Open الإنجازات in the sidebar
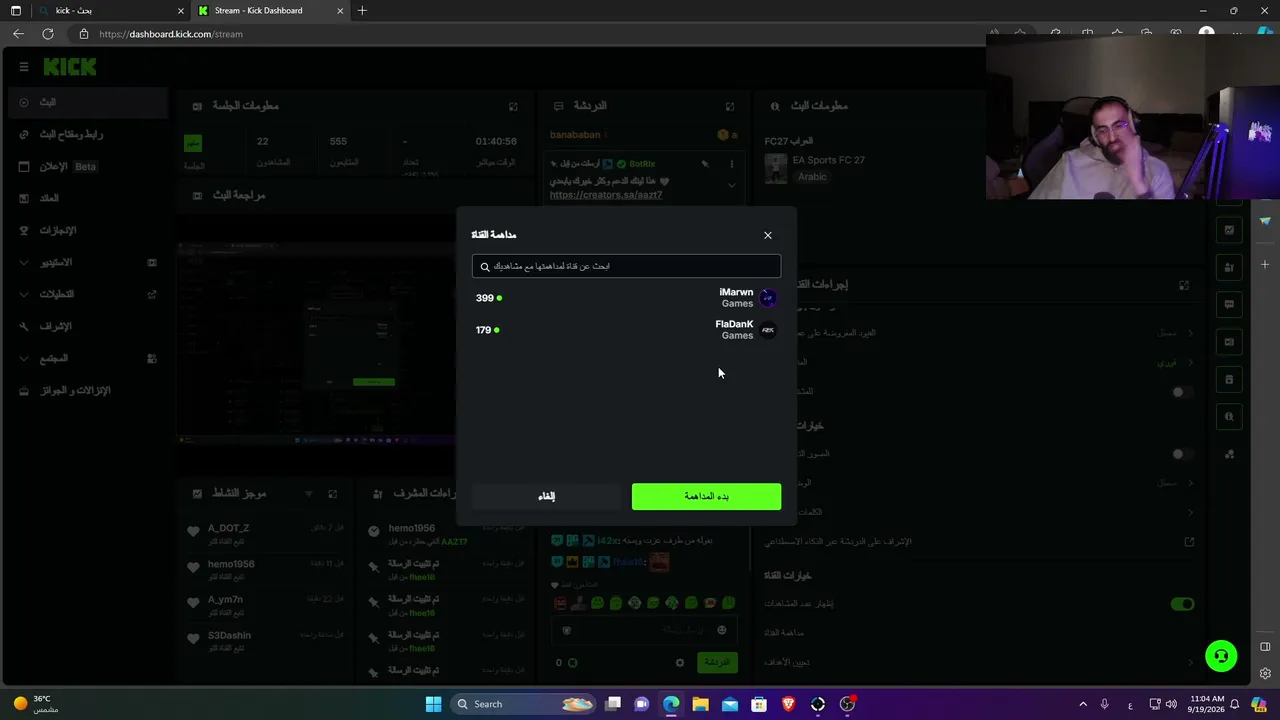 [x=88, y=230]
